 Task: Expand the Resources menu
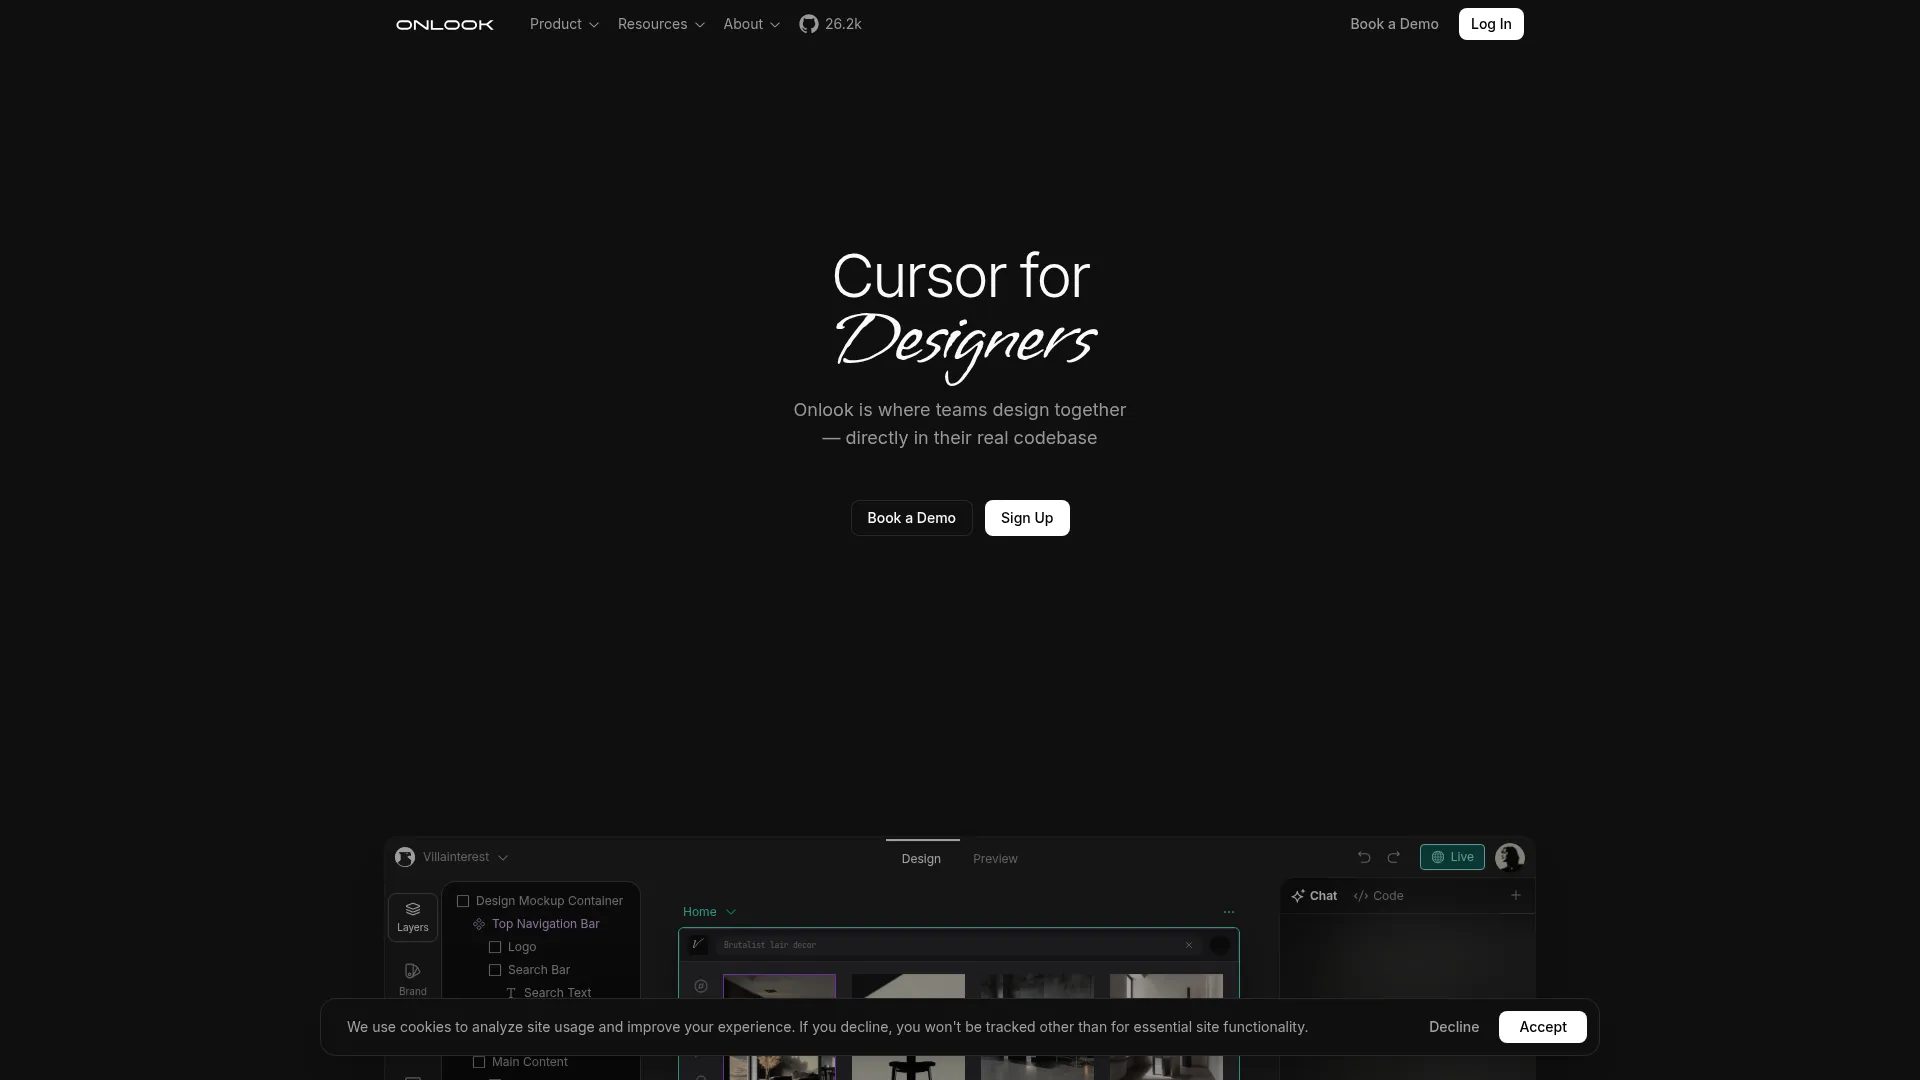[661, 24]
